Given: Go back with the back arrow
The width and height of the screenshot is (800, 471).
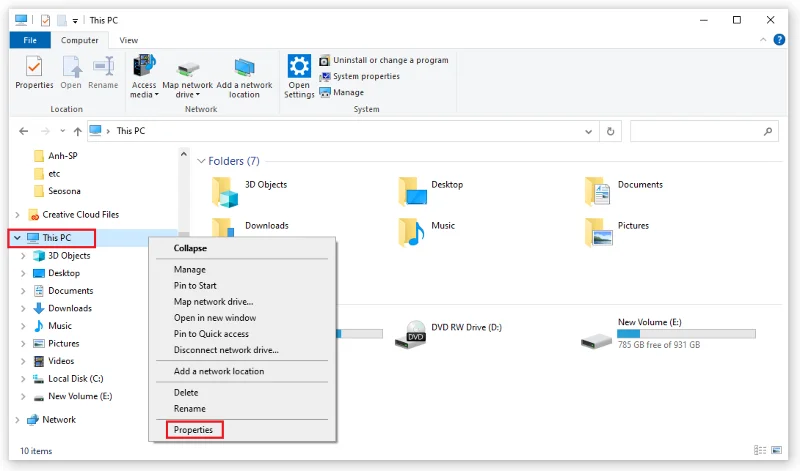Looking at the screenshot, I should (x=23, y=131).
